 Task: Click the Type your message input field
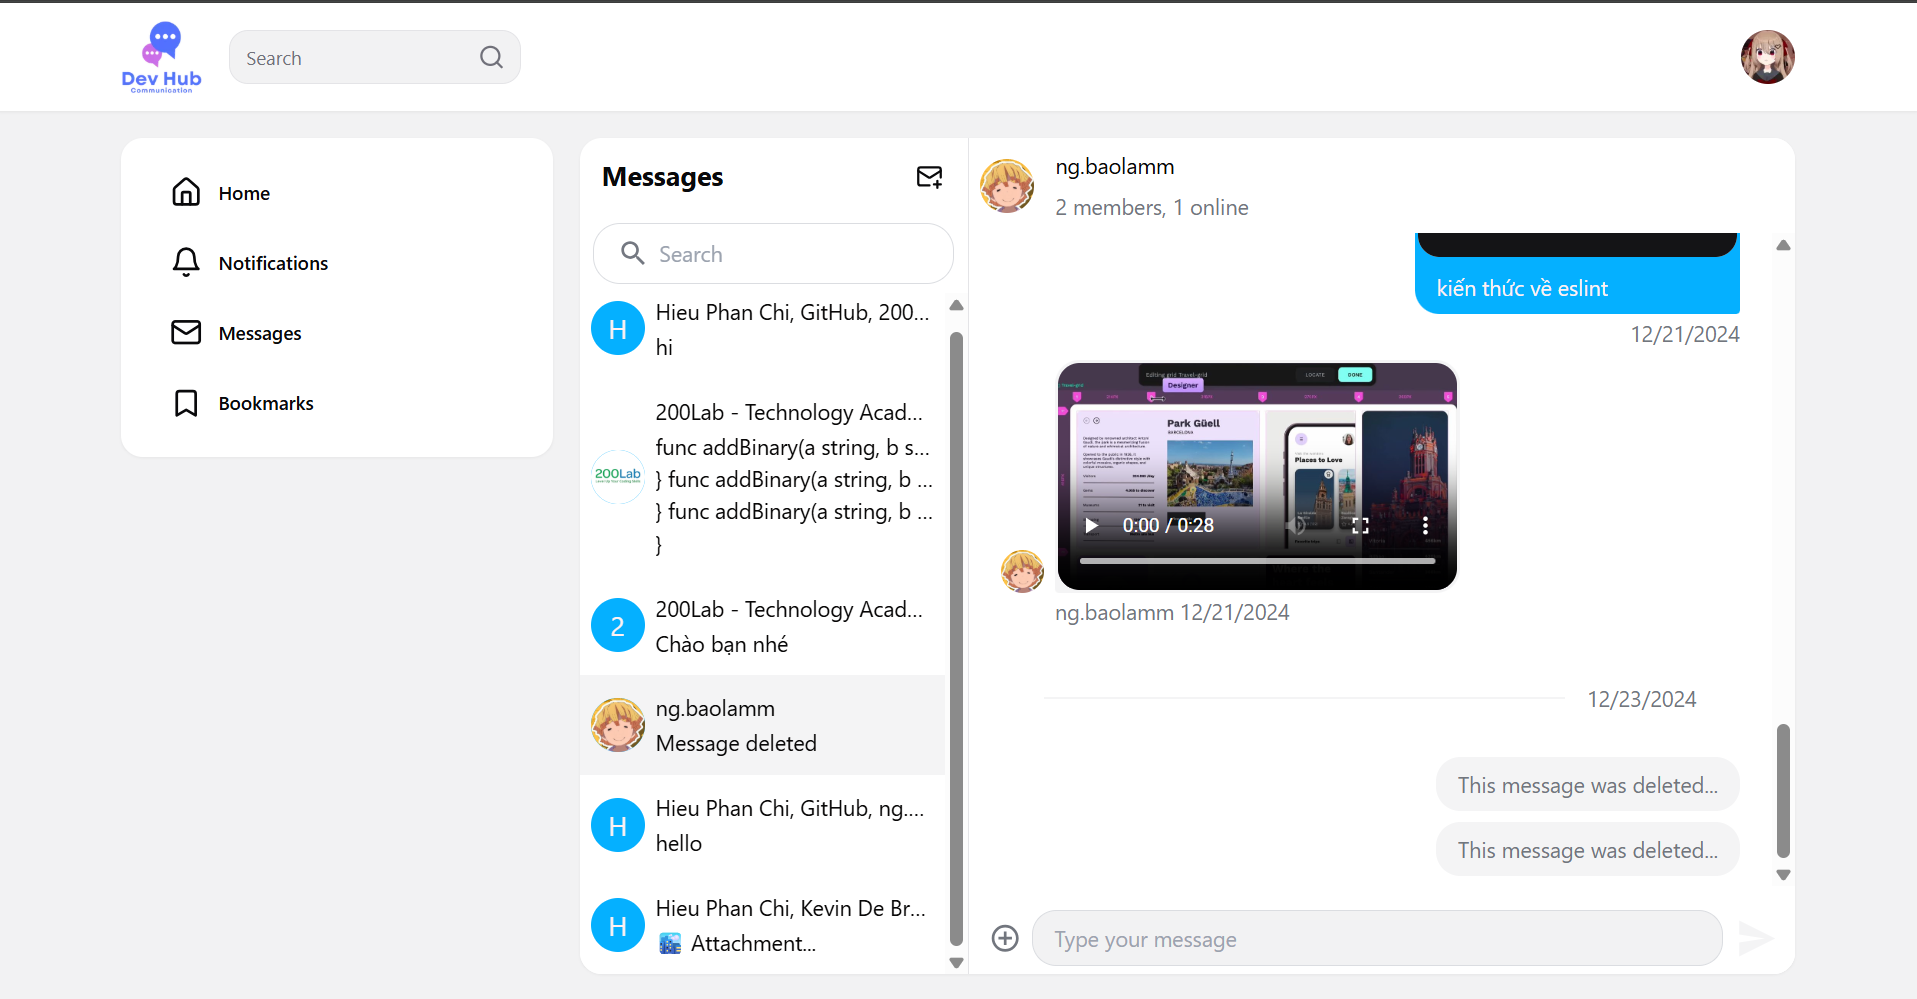pos(1375,938)
